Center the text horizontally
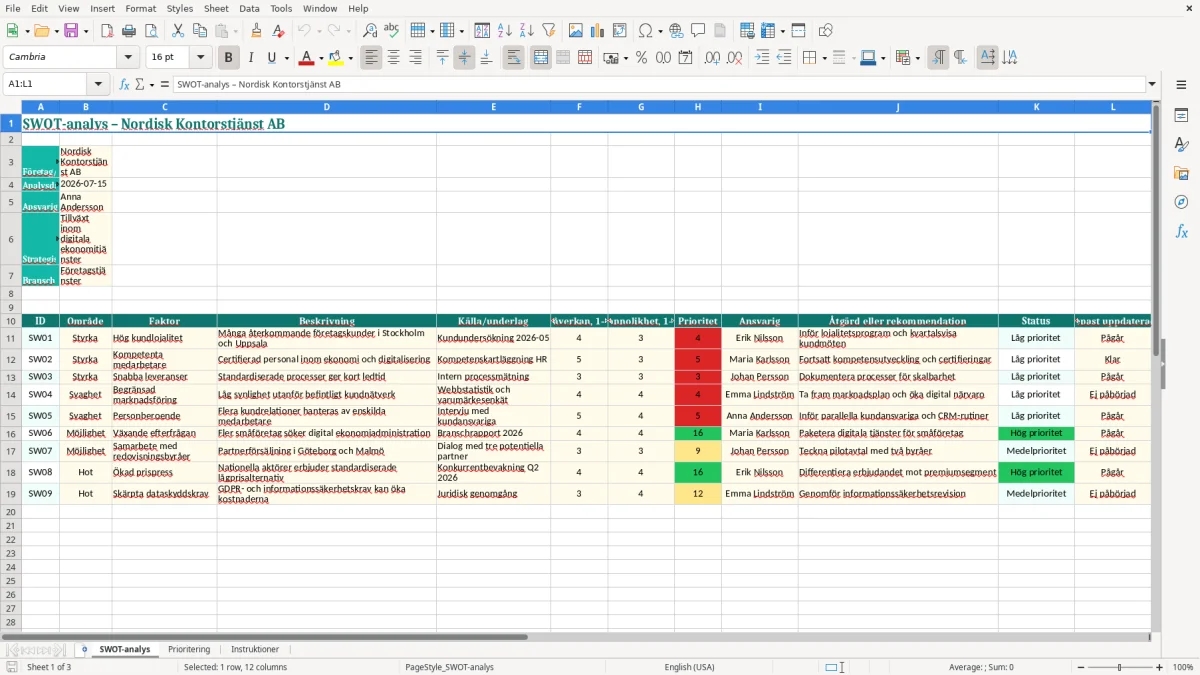This screenshot has height=675, width=1200. tap(393, 58)
